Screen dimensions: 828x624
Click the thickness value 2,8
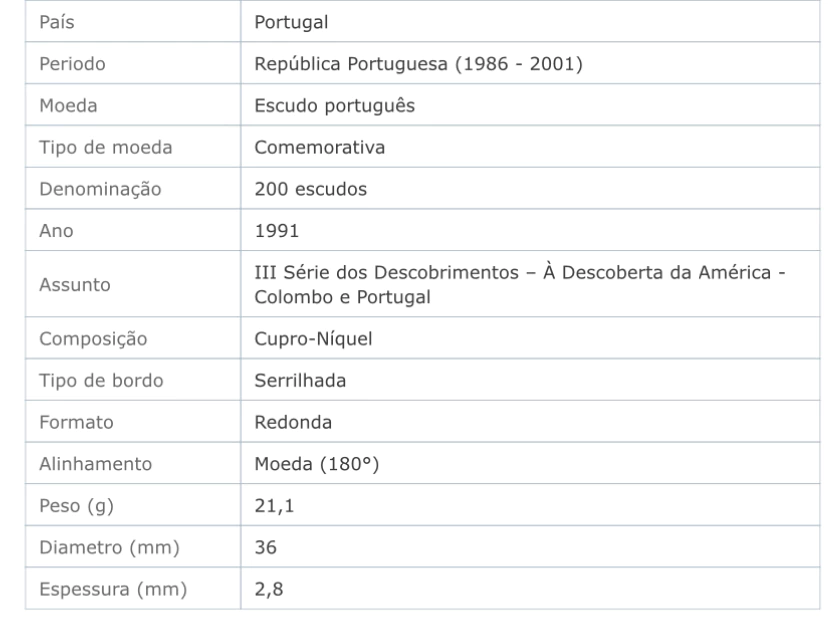[268, 589]
